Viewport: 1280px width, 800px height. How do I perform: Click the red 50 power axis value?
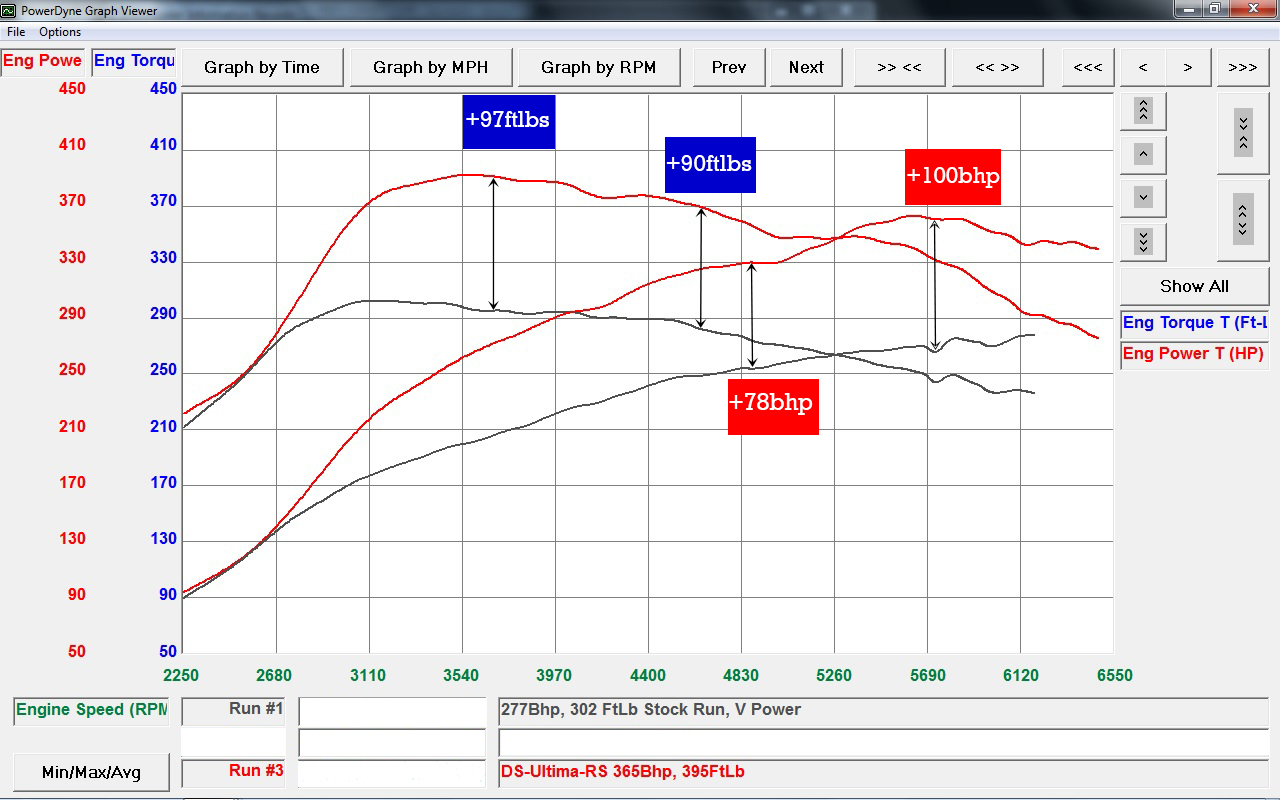76,651
